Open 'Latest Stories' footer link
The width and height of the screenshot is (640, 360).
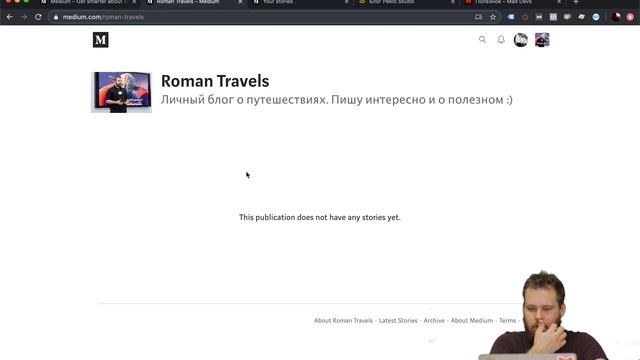[398, 320]
